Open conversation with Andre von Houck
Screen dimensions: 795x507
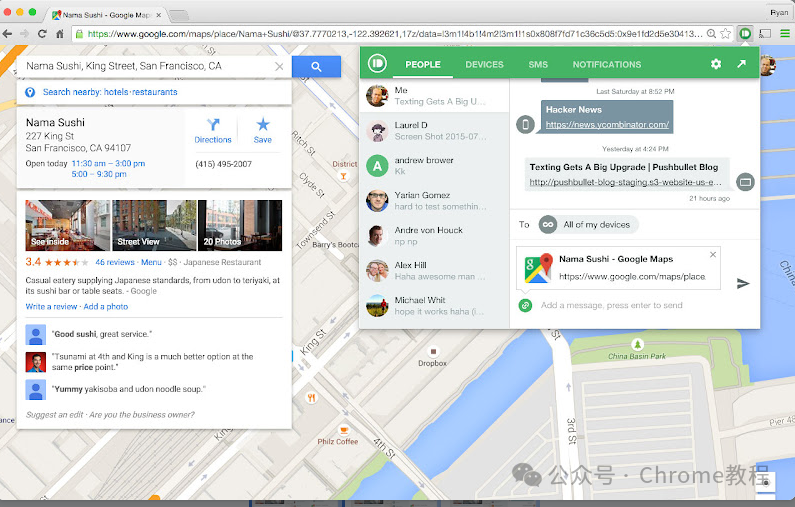tap(435, 236)
